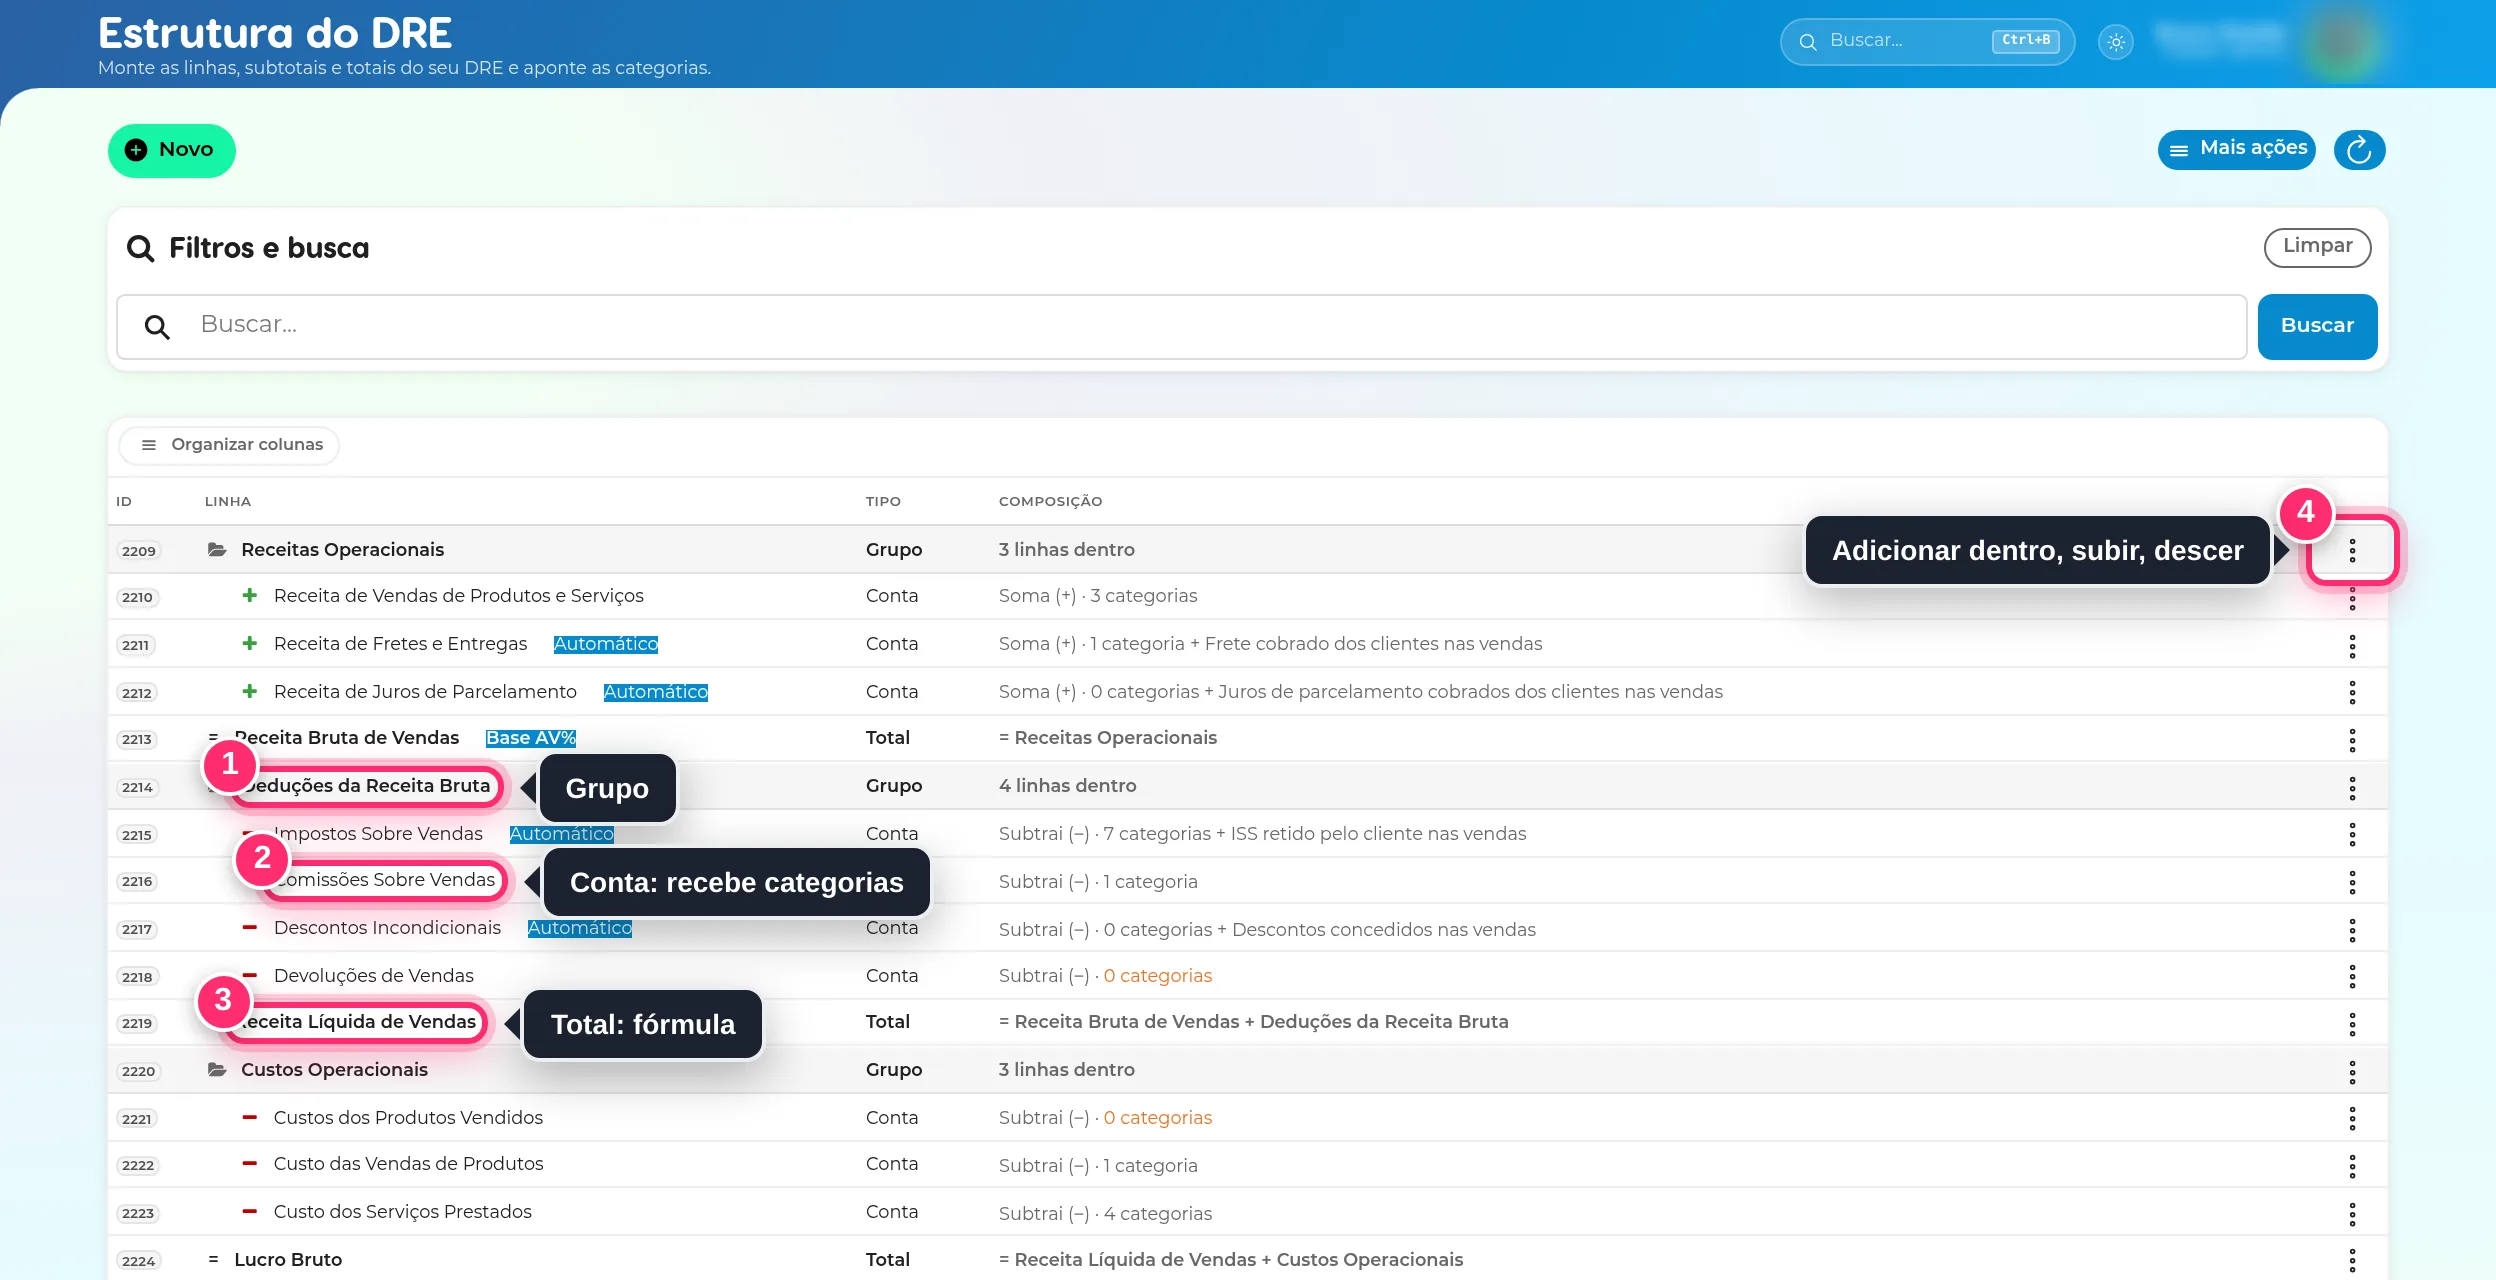Click the Automático tag on Receita de Fretes

tap(606, 644)
